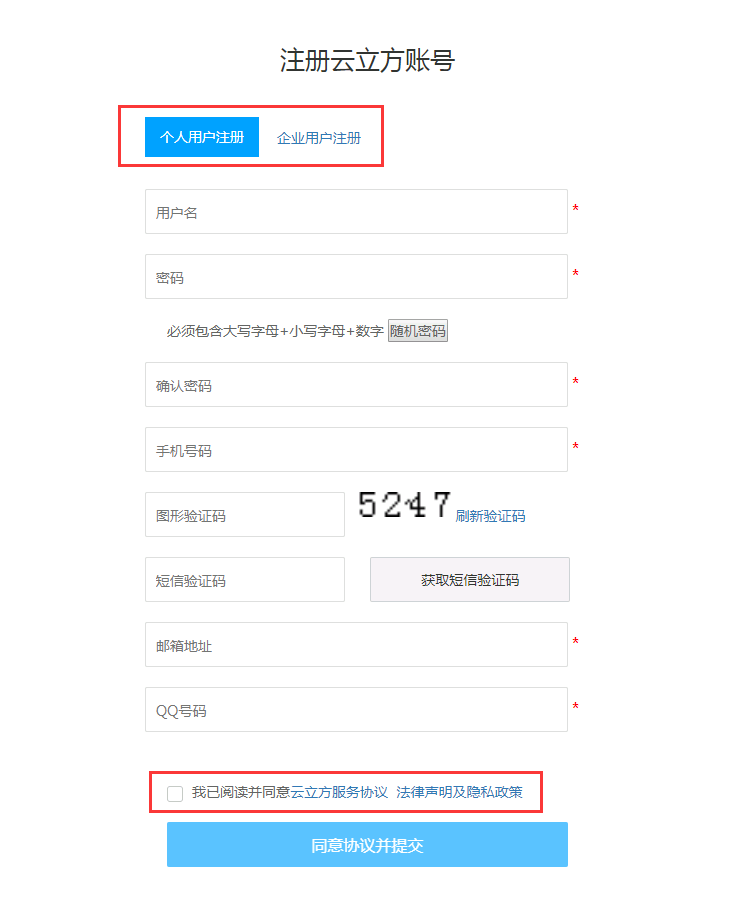This screenshot has width=750, height=902.
Task: Select the 确认密码 field
Action: pyautogui.click(x=356, y=385)
